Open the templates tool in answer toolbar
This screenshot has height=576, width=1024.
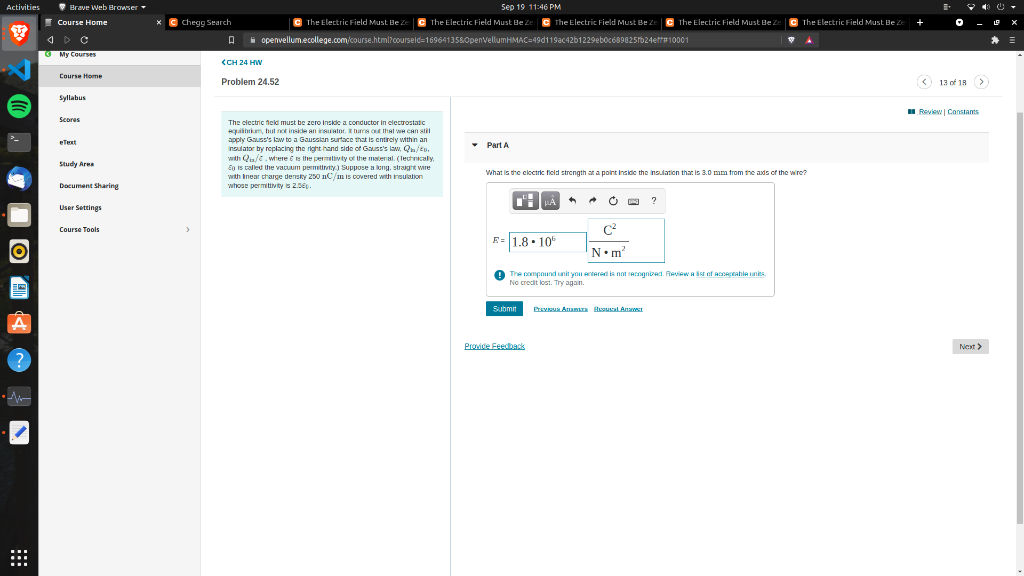[x=525, y=200]
